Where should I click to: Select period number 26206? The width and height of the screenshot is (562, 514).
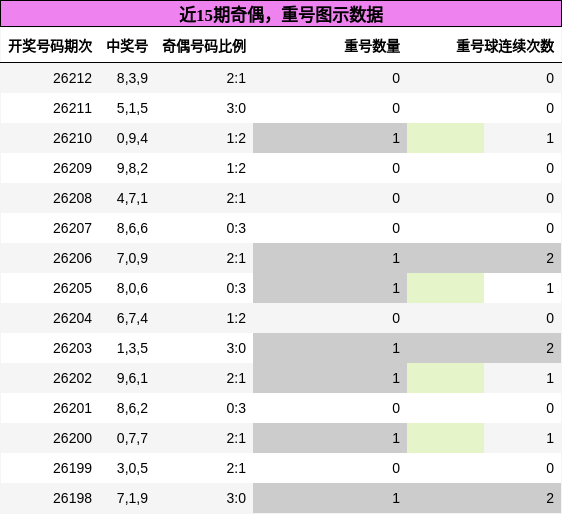pos(72,258)
